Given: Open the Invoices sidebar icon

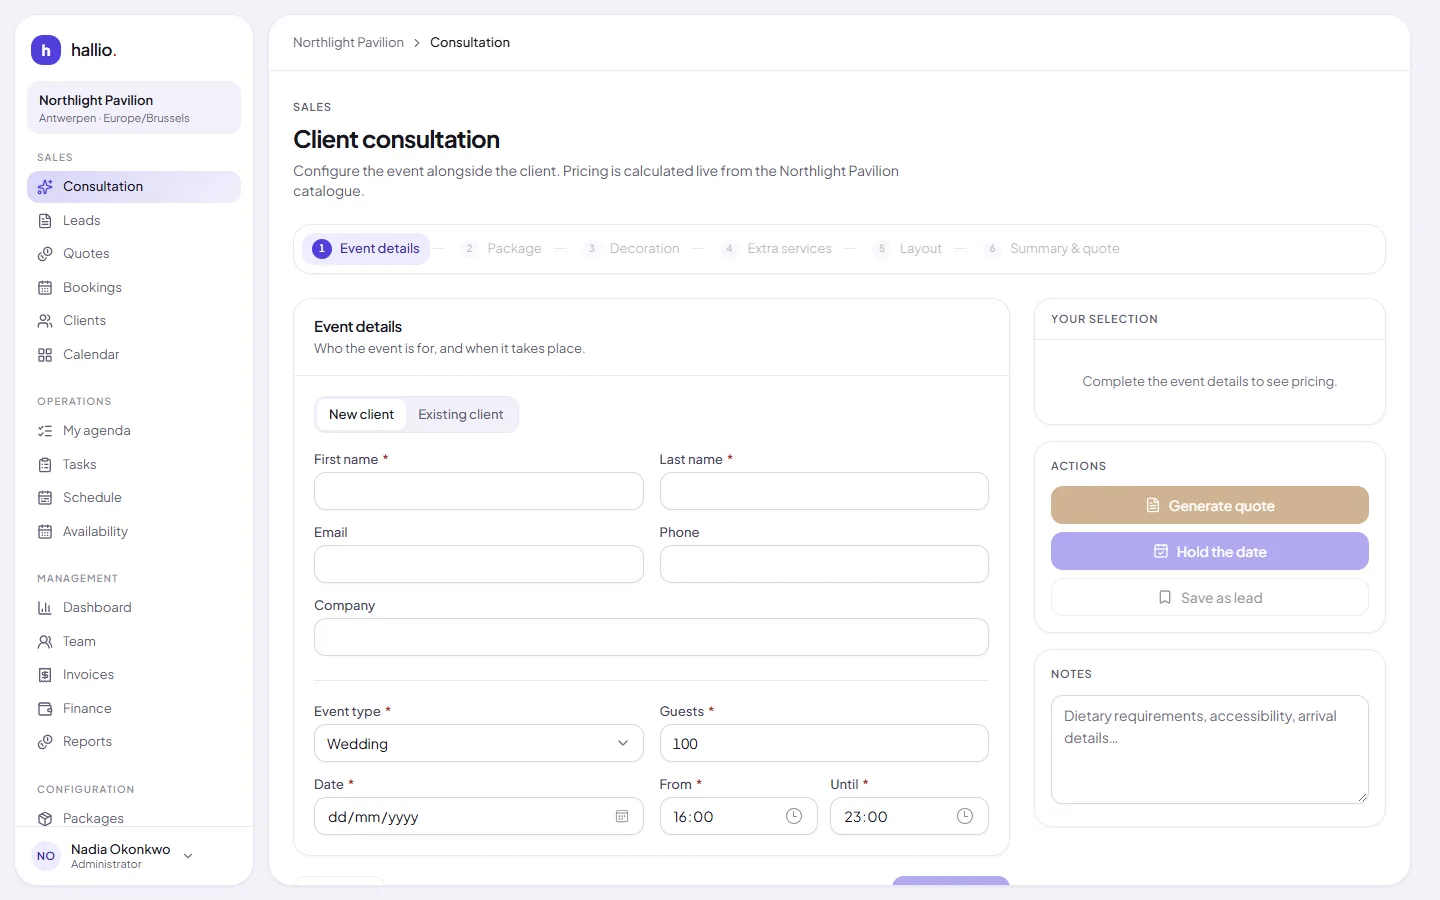Looking at the screenshot, I should click(x=45, y=675).
